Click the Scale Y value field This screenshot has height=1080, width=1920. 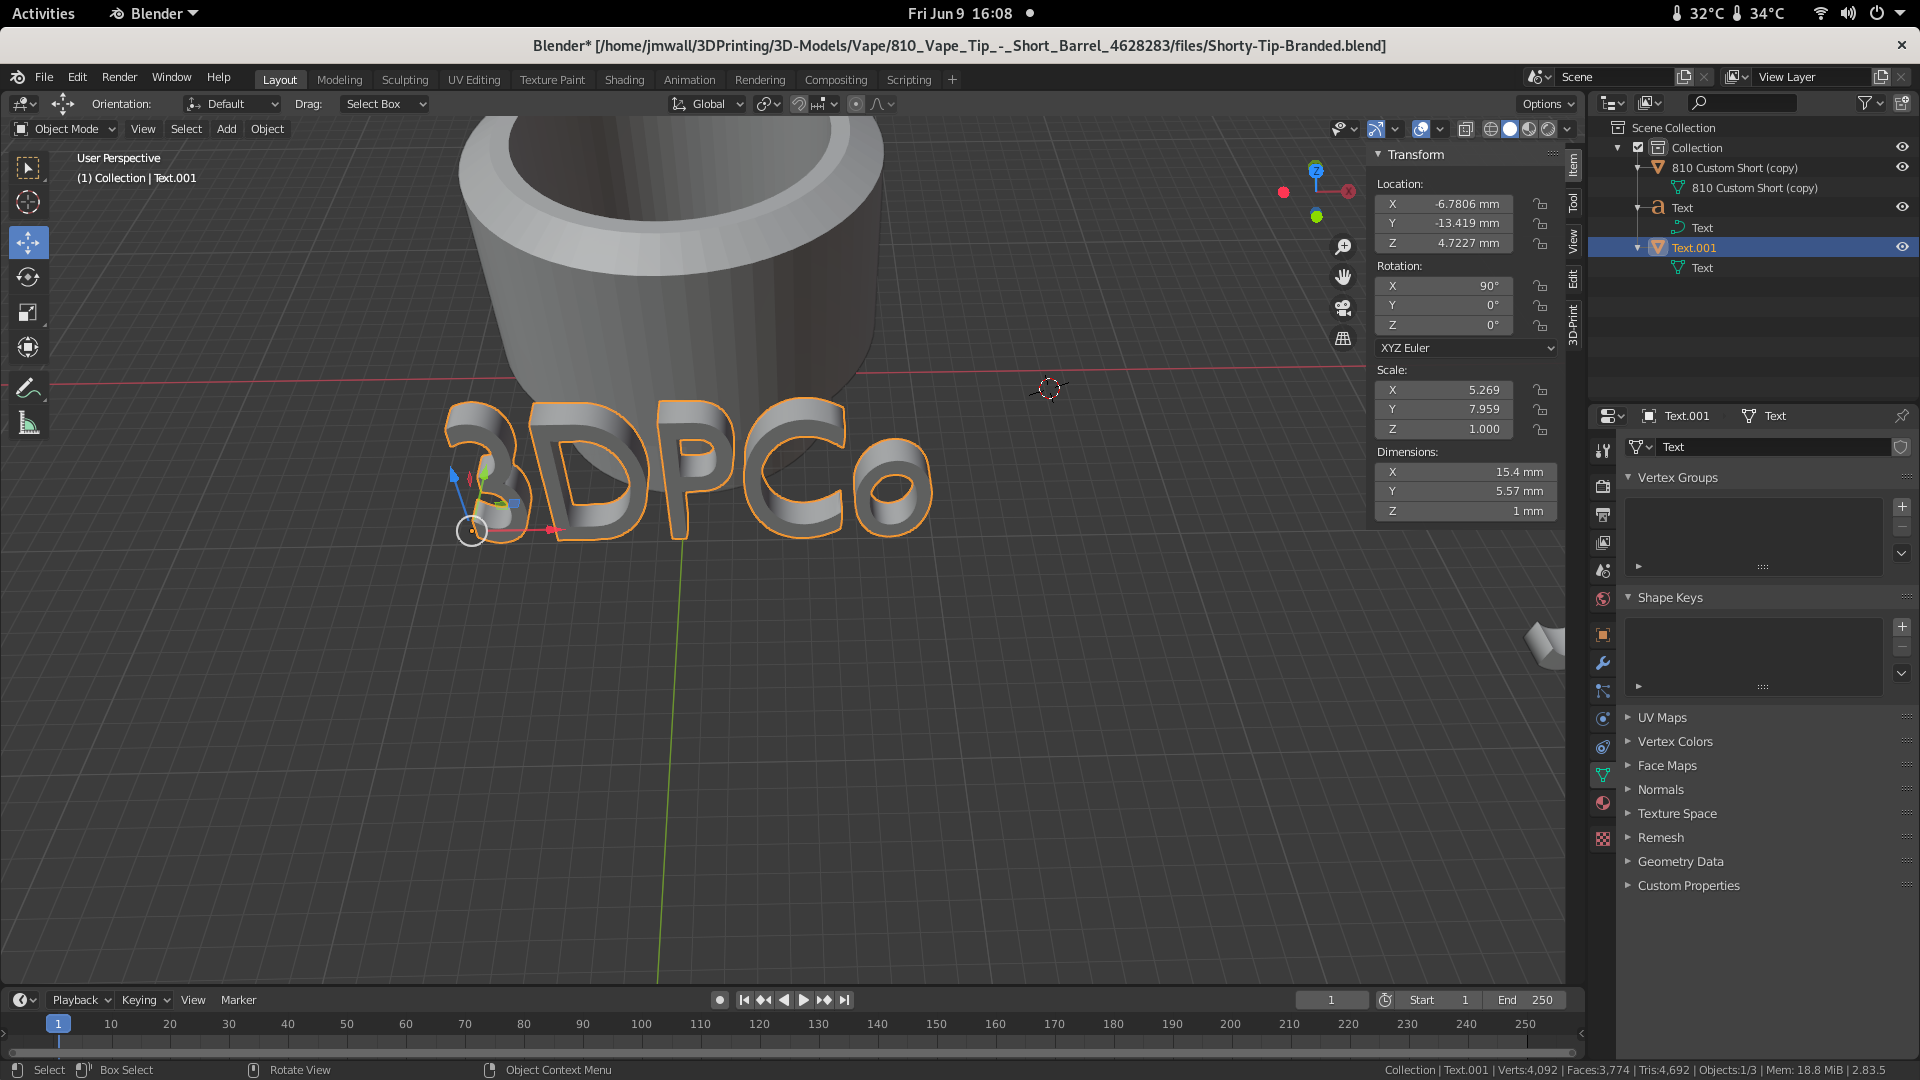pyautogui.click(x=1443, y=409)
